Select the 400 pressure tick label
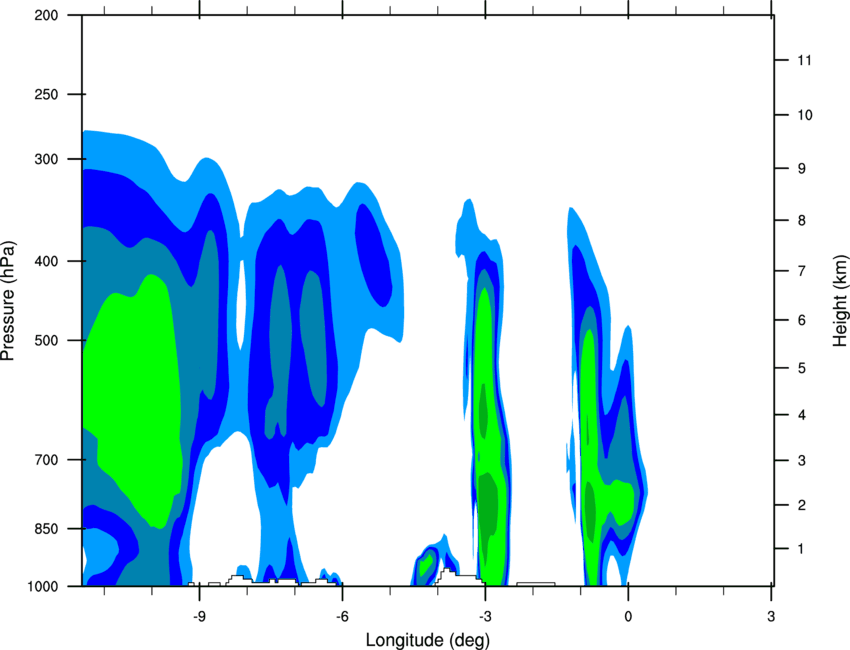Viewport: 850px width, 650px height. (x=46, y=261)
